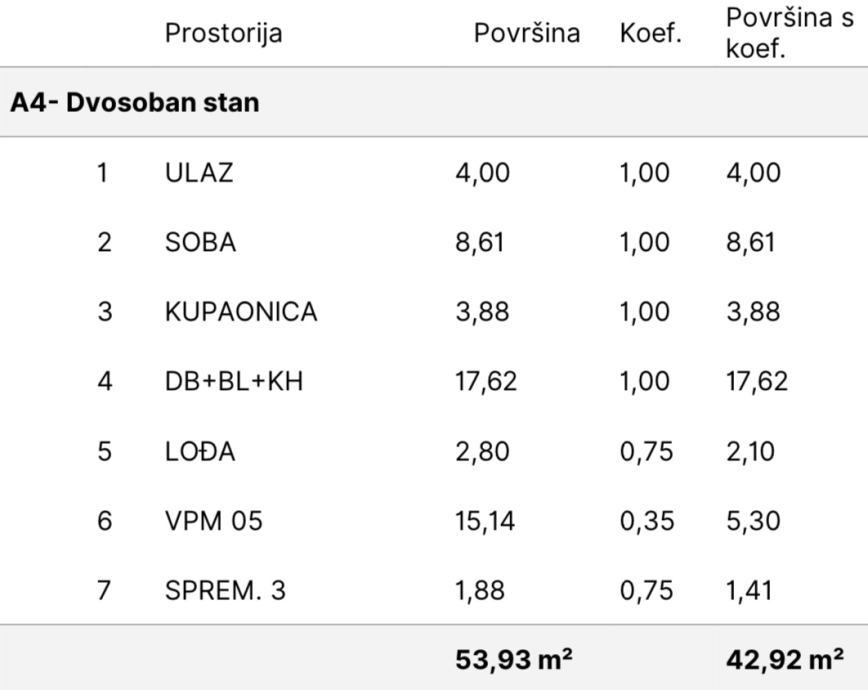Select the 0,35 coefficient value
The width and height of the screenshot is (868, 690).
tap(646, 521)
